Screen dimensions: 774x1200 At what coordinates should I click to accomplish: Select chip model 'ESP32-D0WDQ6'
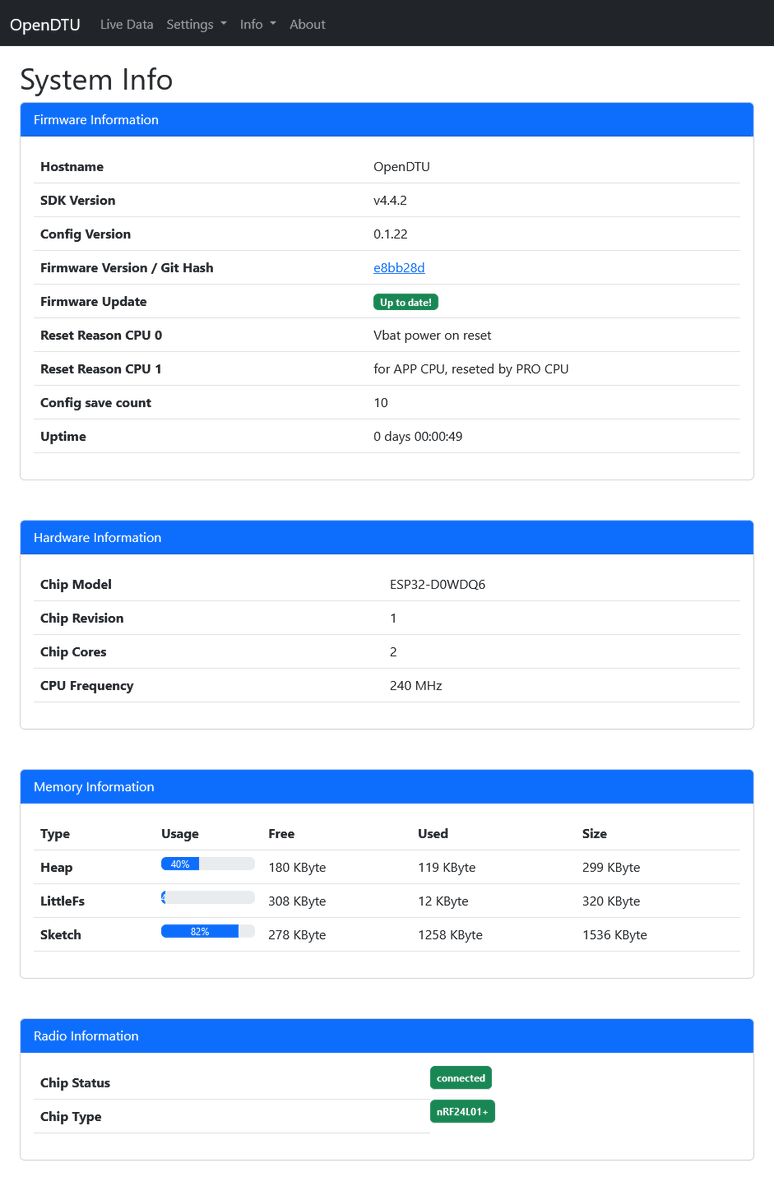click(x=438, y=585)
